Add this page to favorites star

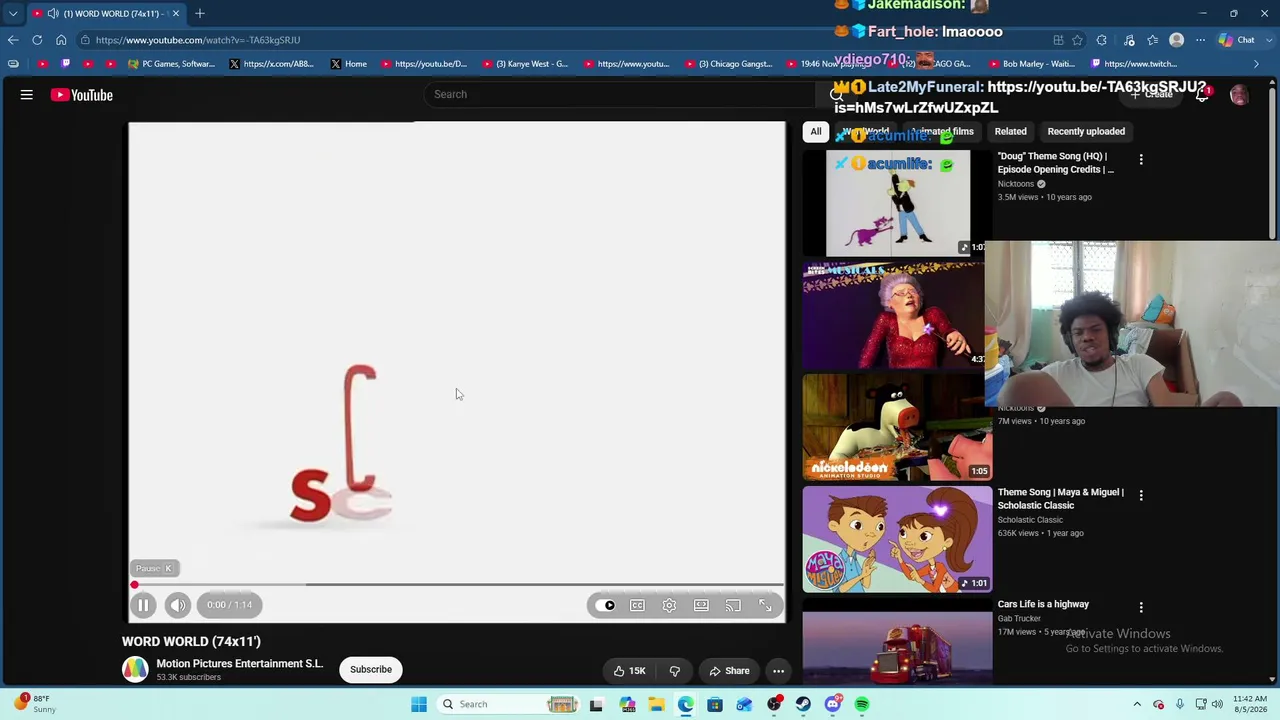(x=1077, y=40)
